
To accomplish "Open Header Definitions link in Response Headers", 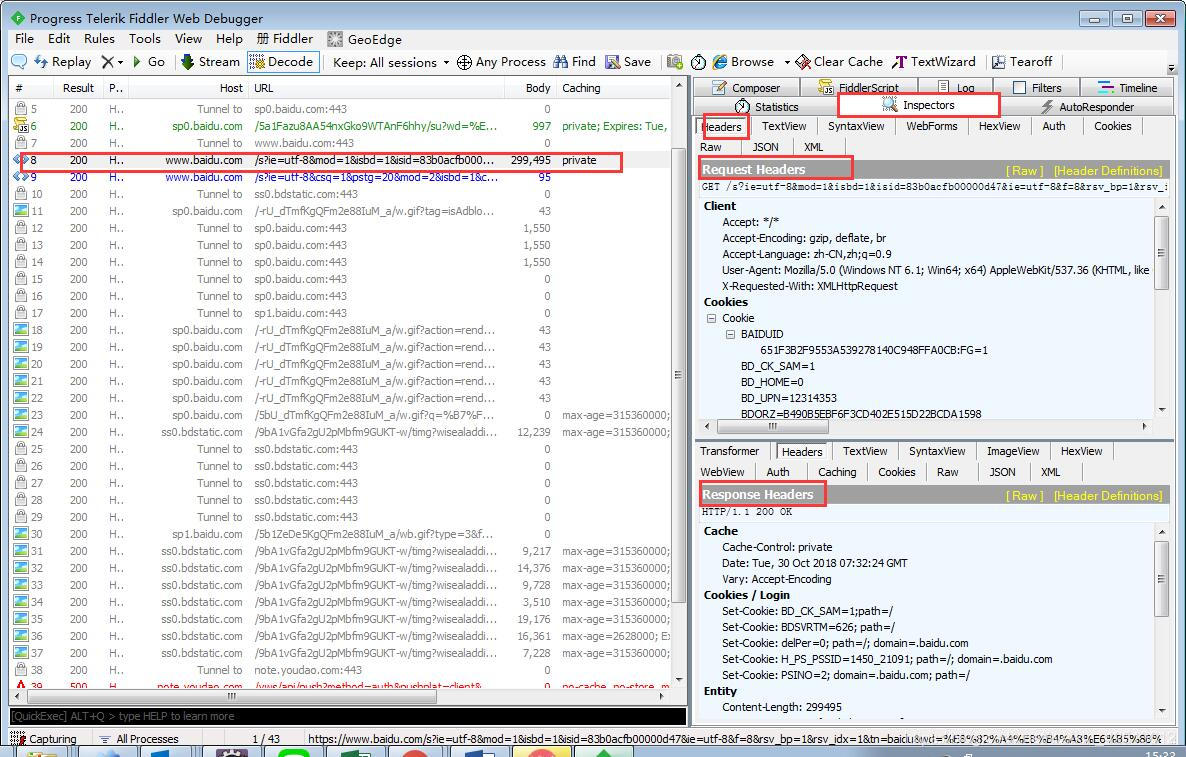I will (1107, 496).
